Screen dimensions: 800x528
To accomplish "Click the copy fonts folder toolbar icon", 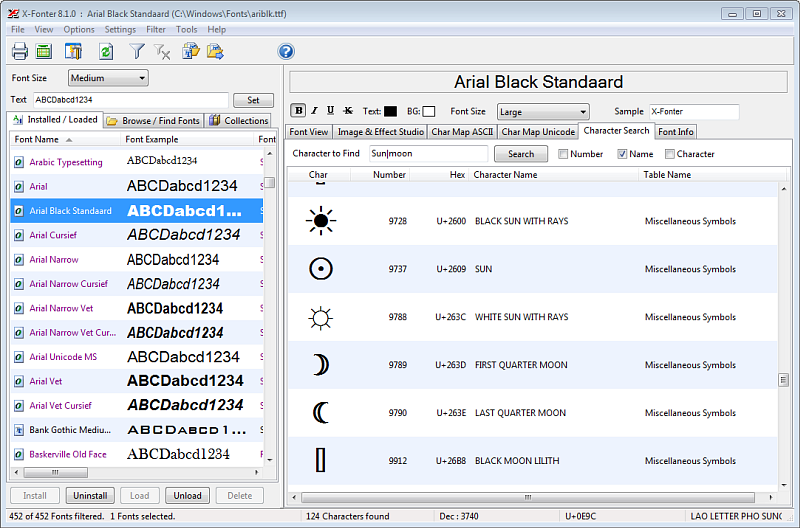I will coord(191,51).
